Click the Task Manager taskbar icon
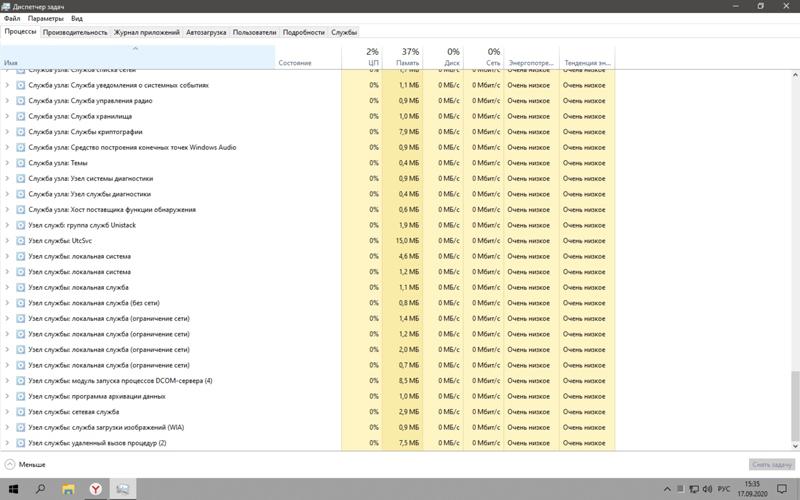The width and height of the screenshot is (800, 500). [122, 489]
